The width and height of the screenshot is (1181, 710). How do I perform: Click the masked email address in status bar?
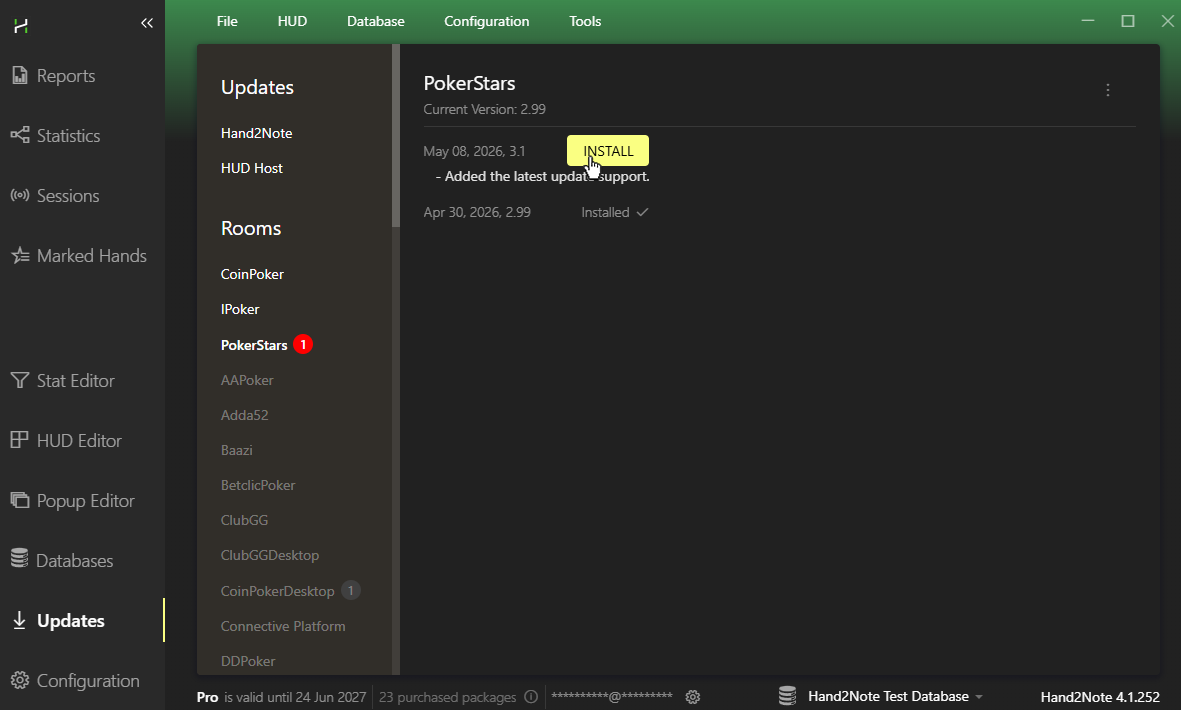click(x=612, y=696)
